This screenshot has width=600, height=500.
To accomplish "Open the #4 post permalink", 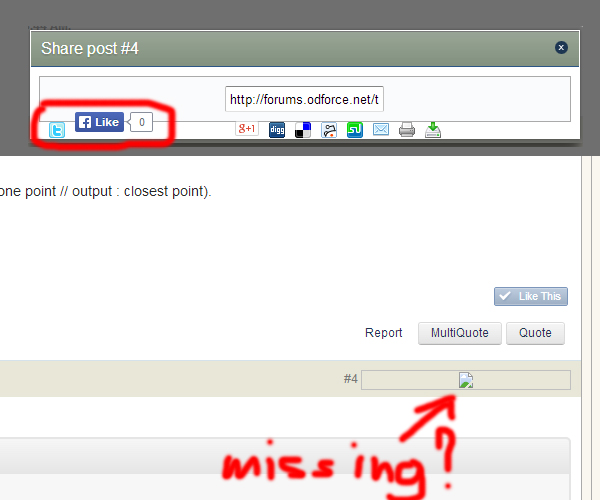I will point(351,379).
